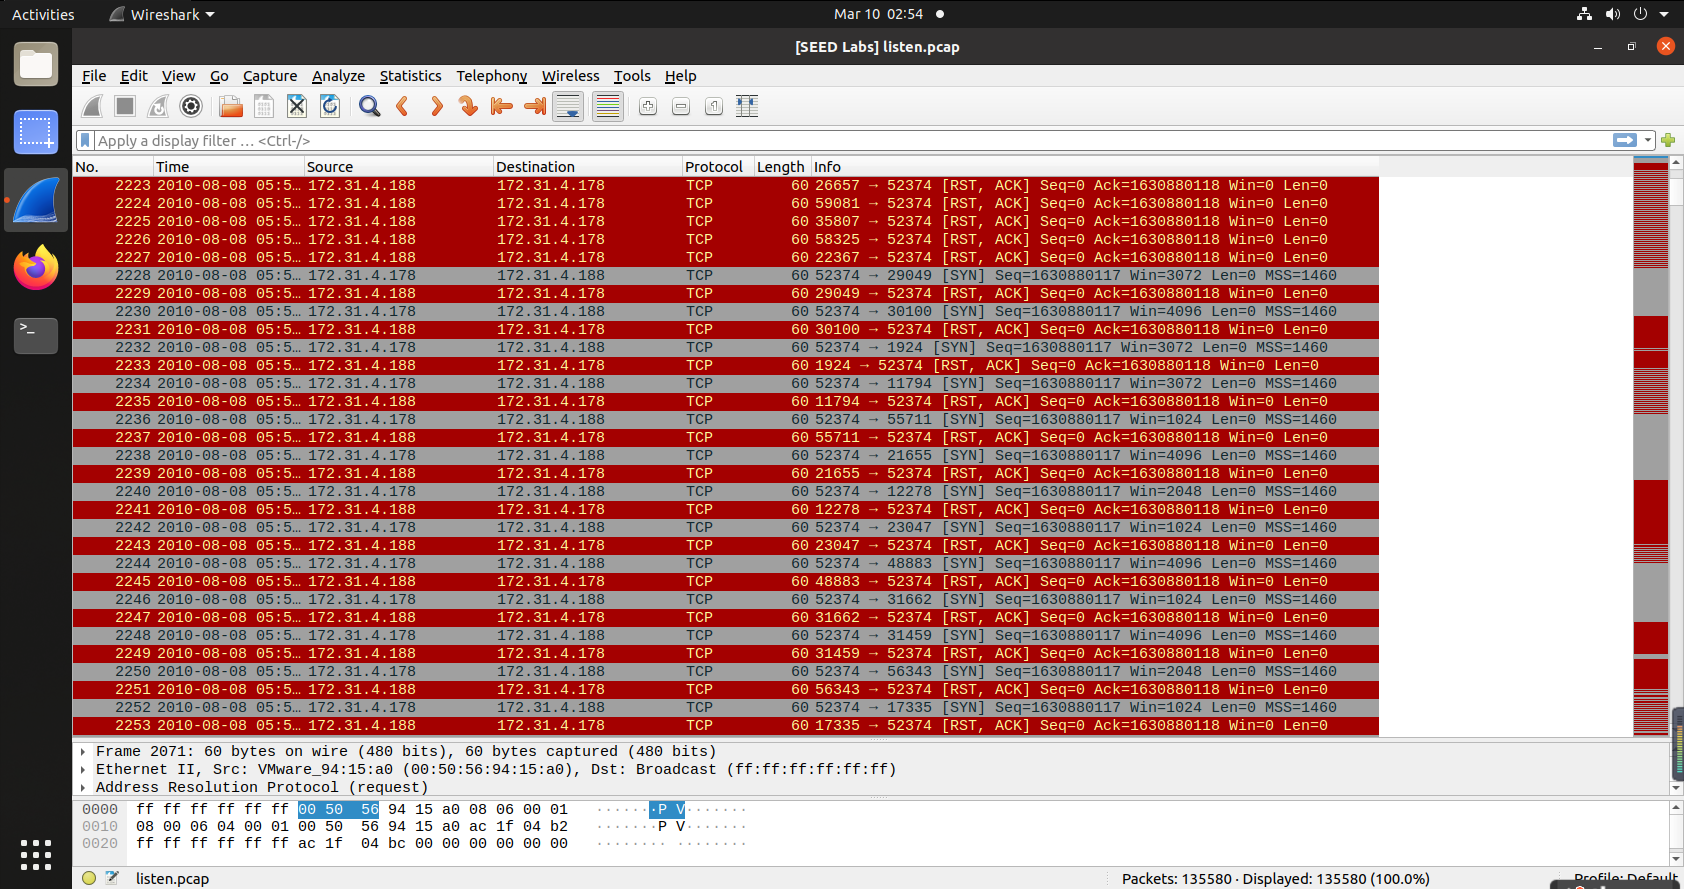Select packet number 2233 row
The height and width of the screenshot is (889, 1684).
(726, 365)
